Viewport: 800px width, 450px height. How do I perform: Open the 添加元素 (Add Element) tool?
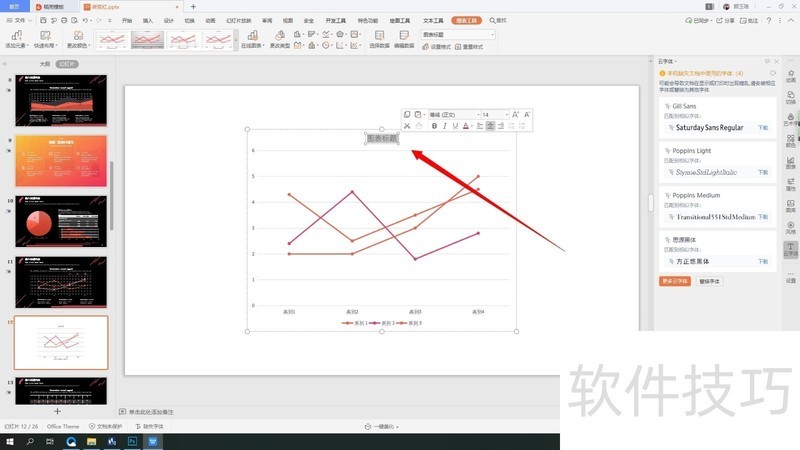pyautogui.click(x=17, y=39)
